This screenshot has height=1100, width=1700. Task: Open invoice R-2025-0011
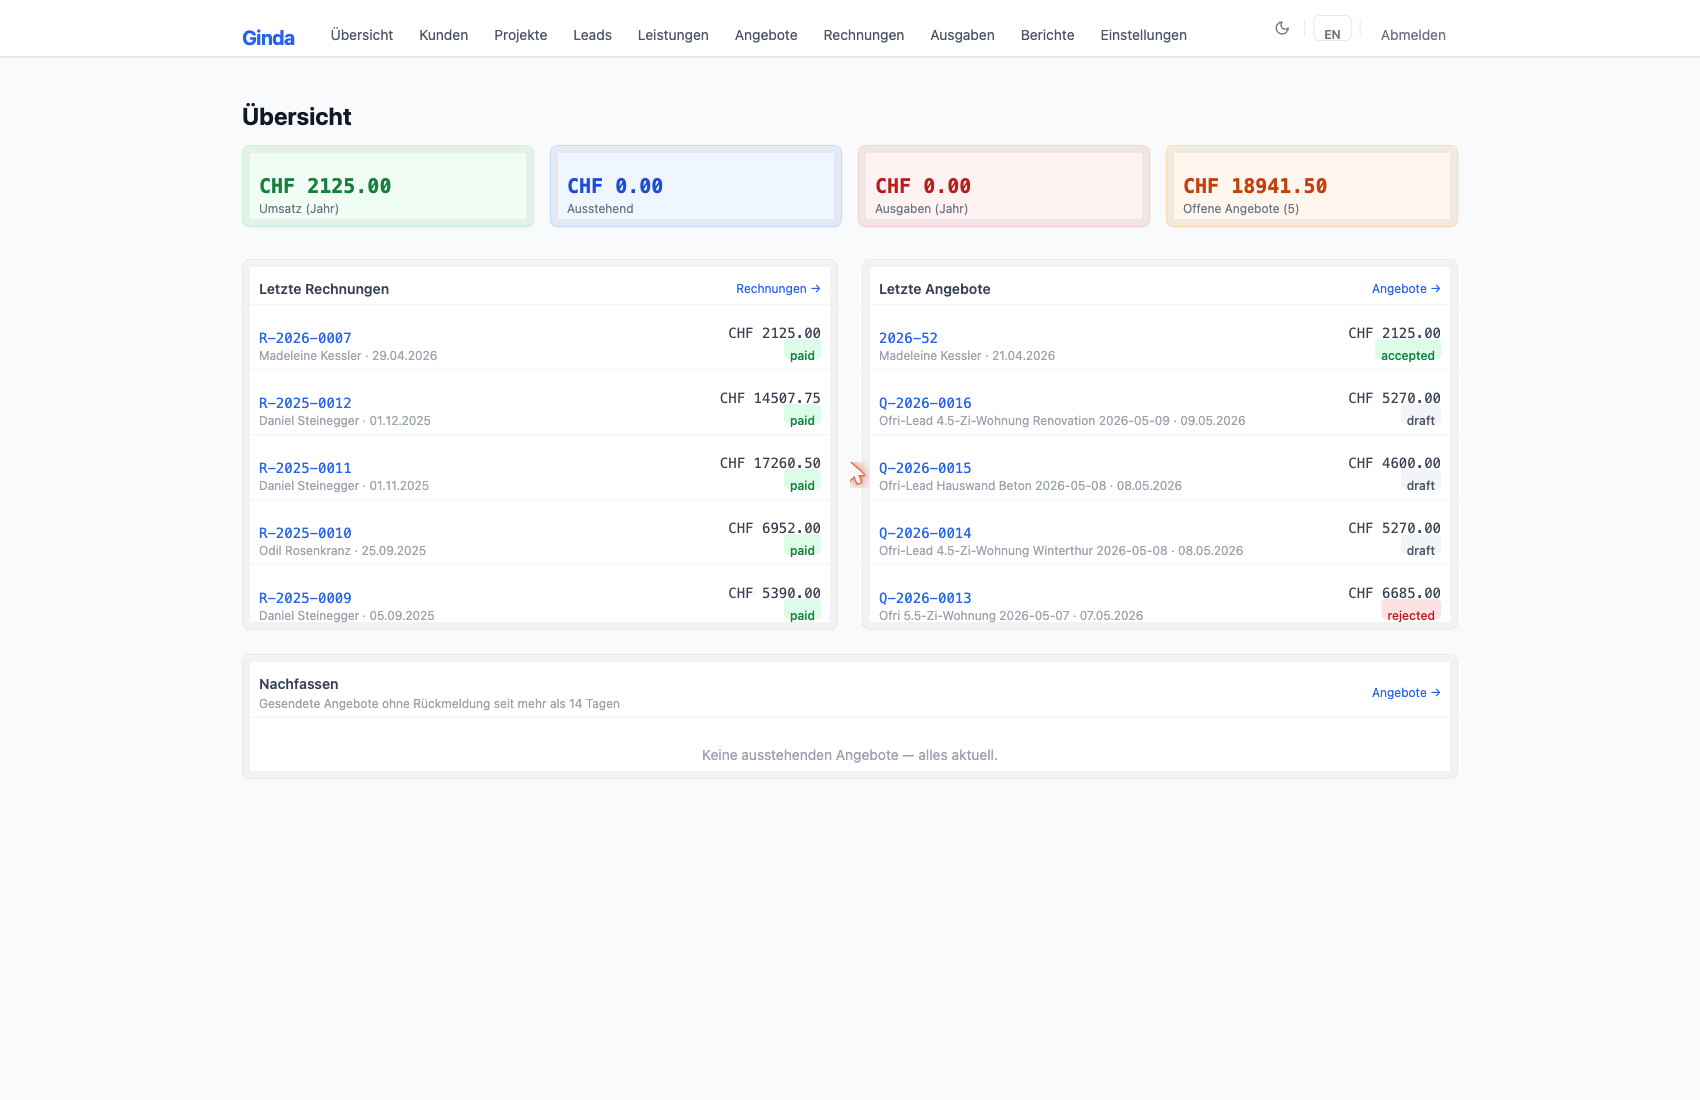(x=305, y=468)
